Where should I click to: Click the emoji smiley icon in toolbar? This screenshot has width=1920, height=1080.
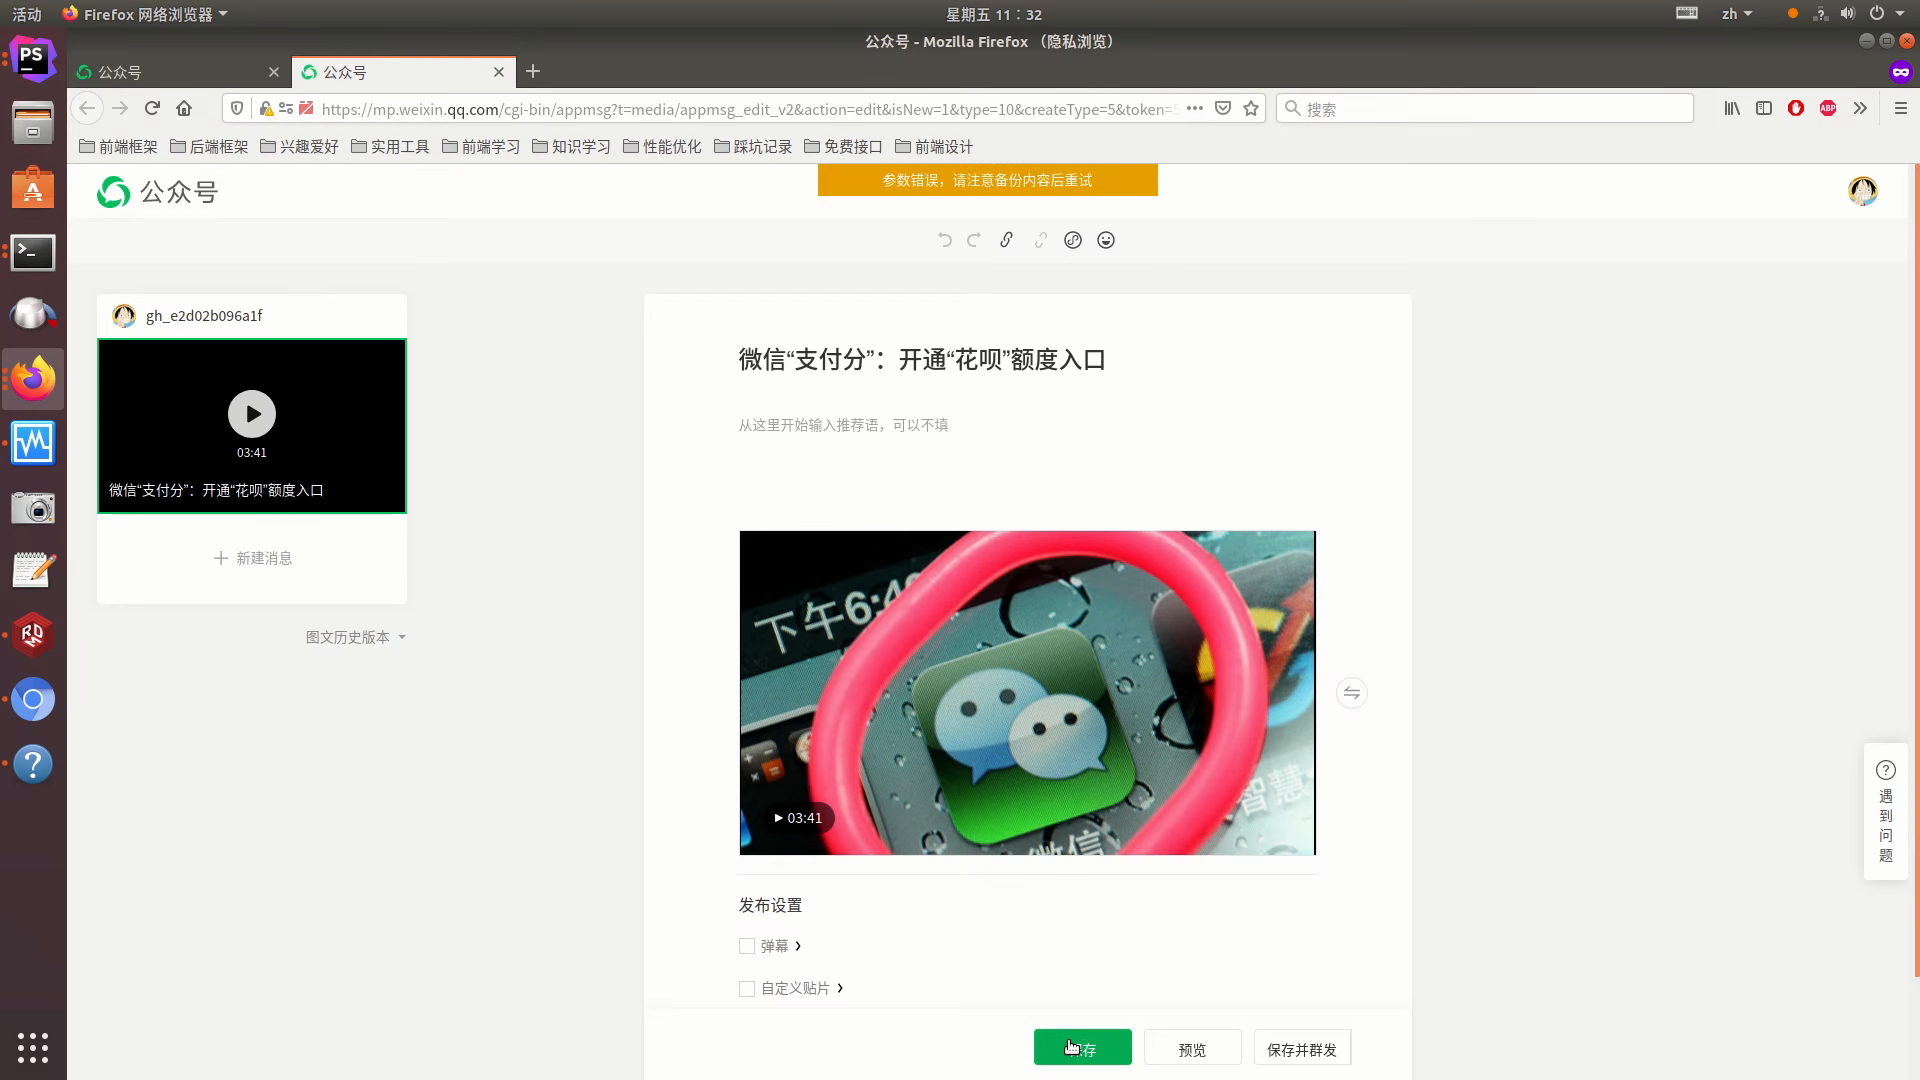(x=1106, y=240)
